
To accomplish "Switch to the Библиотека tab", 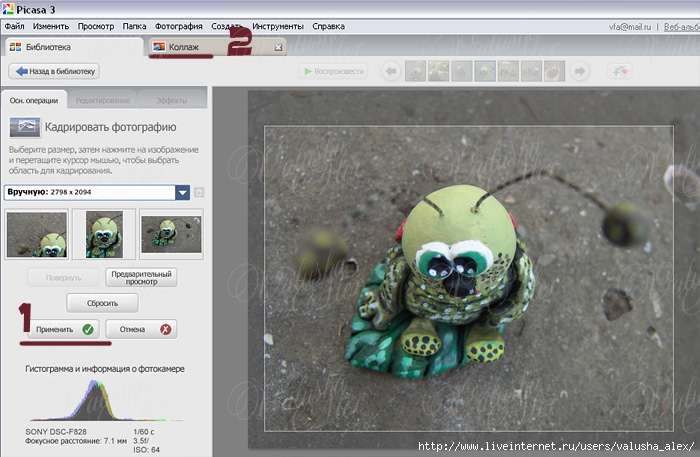I will click(x=74, y=47).
